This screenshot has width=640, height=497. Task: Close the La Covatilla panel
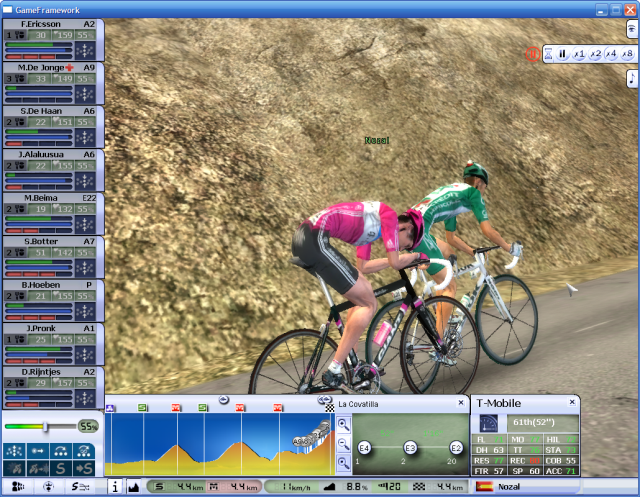[462, 404]
